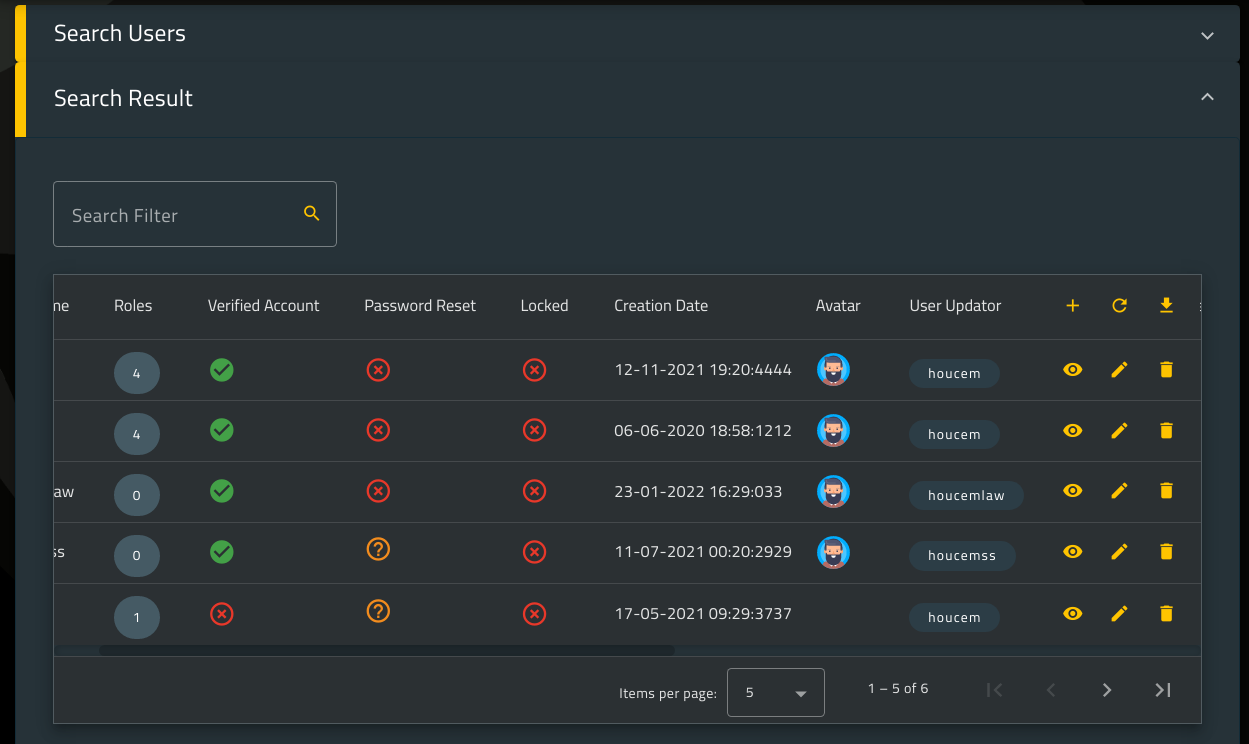Sort by the Locked column header
Viewport: 1249px width, 744px height.
(x=544, y=306)
